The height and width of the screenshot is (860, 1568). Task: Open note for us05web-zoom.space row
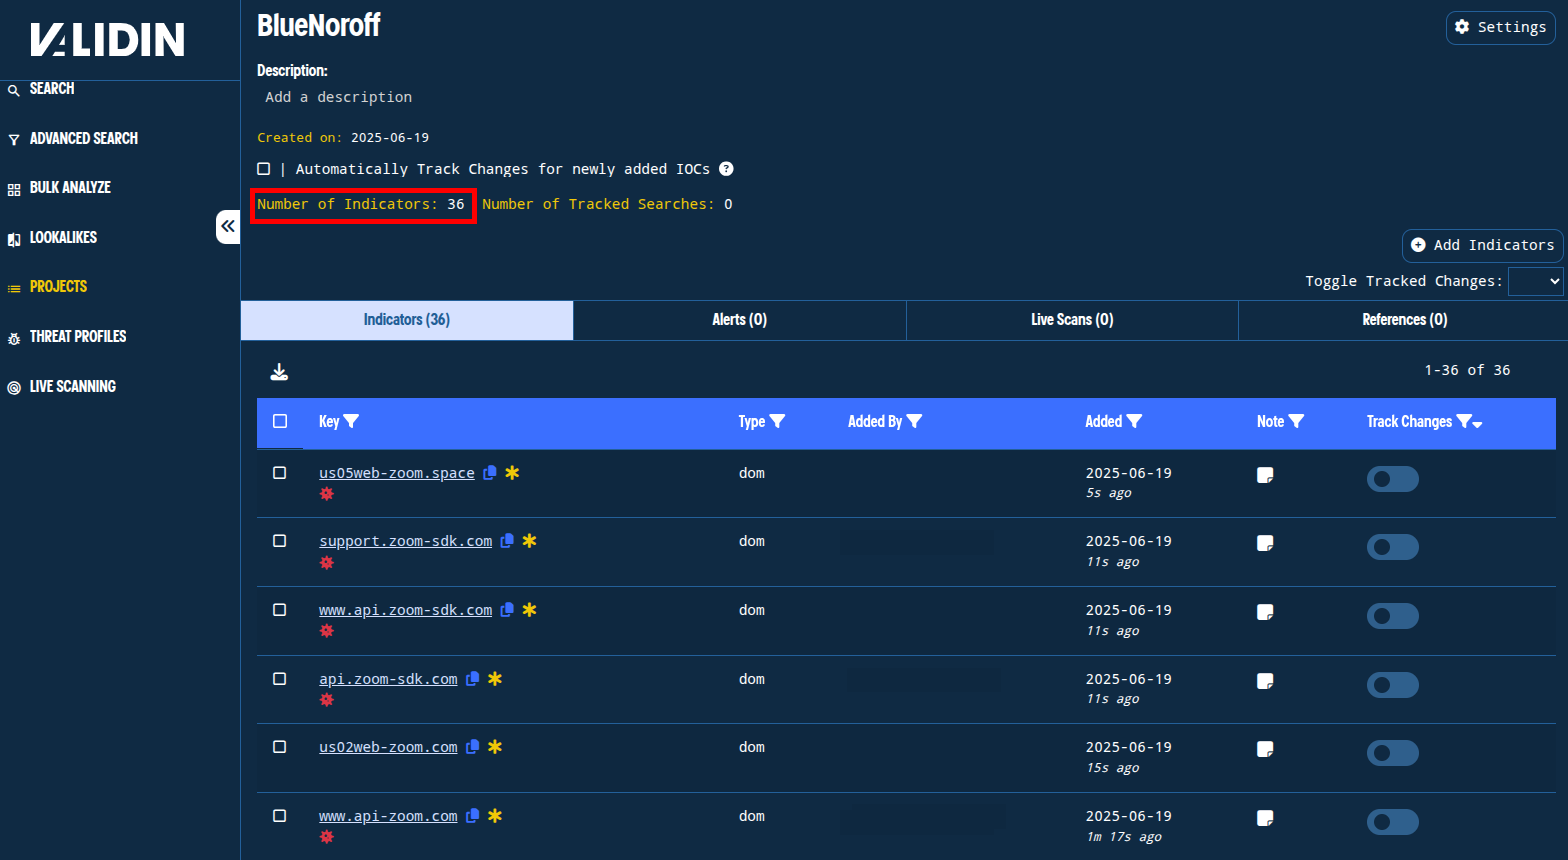(x=1265, y=475)
